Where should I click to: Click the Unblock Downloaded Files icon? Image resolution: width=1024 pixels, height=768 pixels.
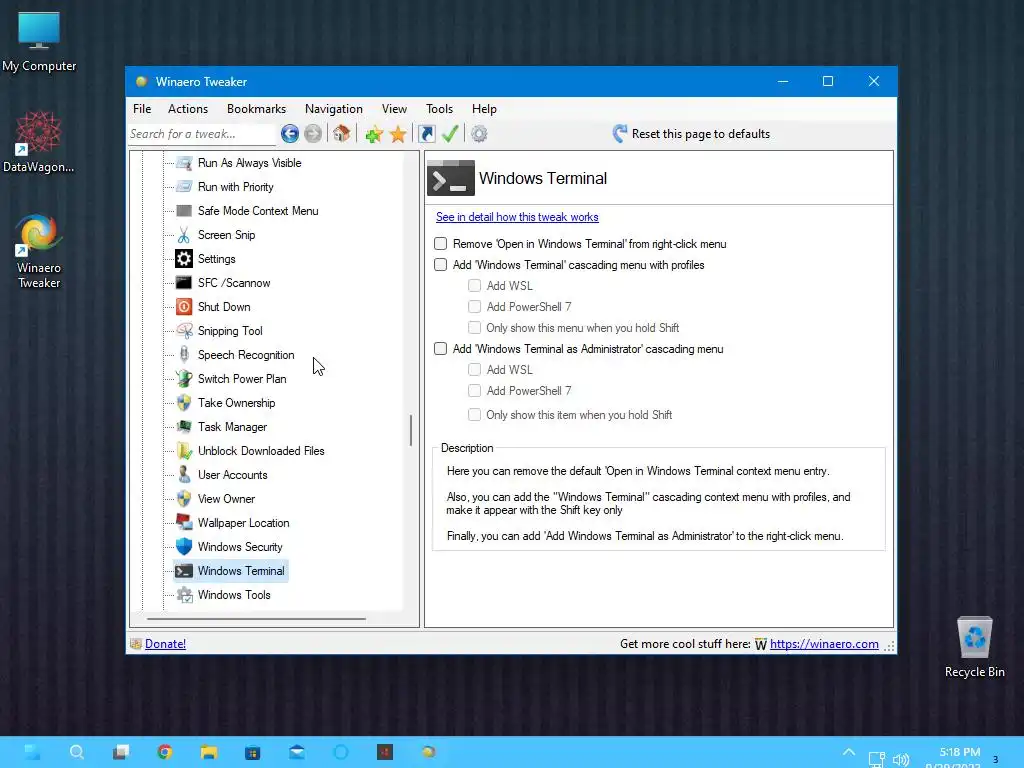184,451
